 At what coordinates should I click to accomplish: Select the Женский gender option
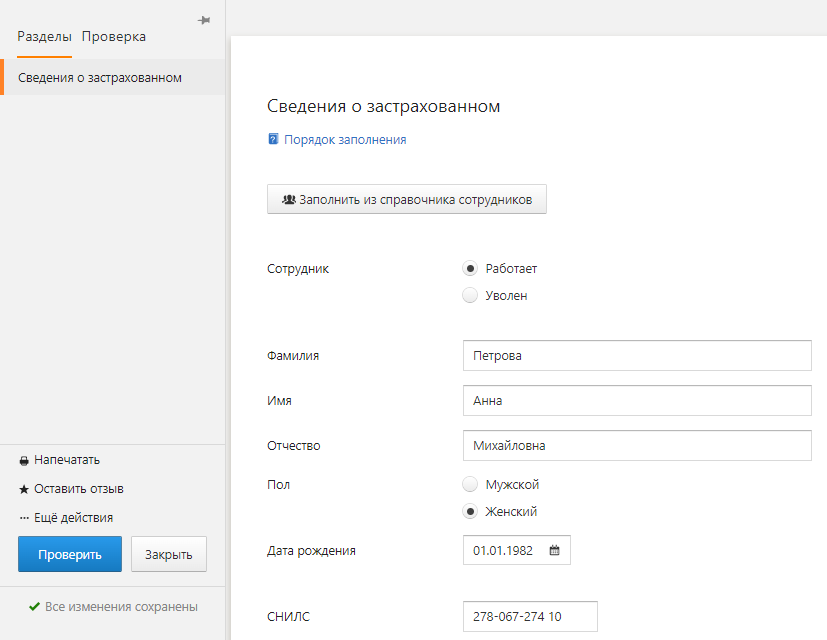[x=470, y=511]
